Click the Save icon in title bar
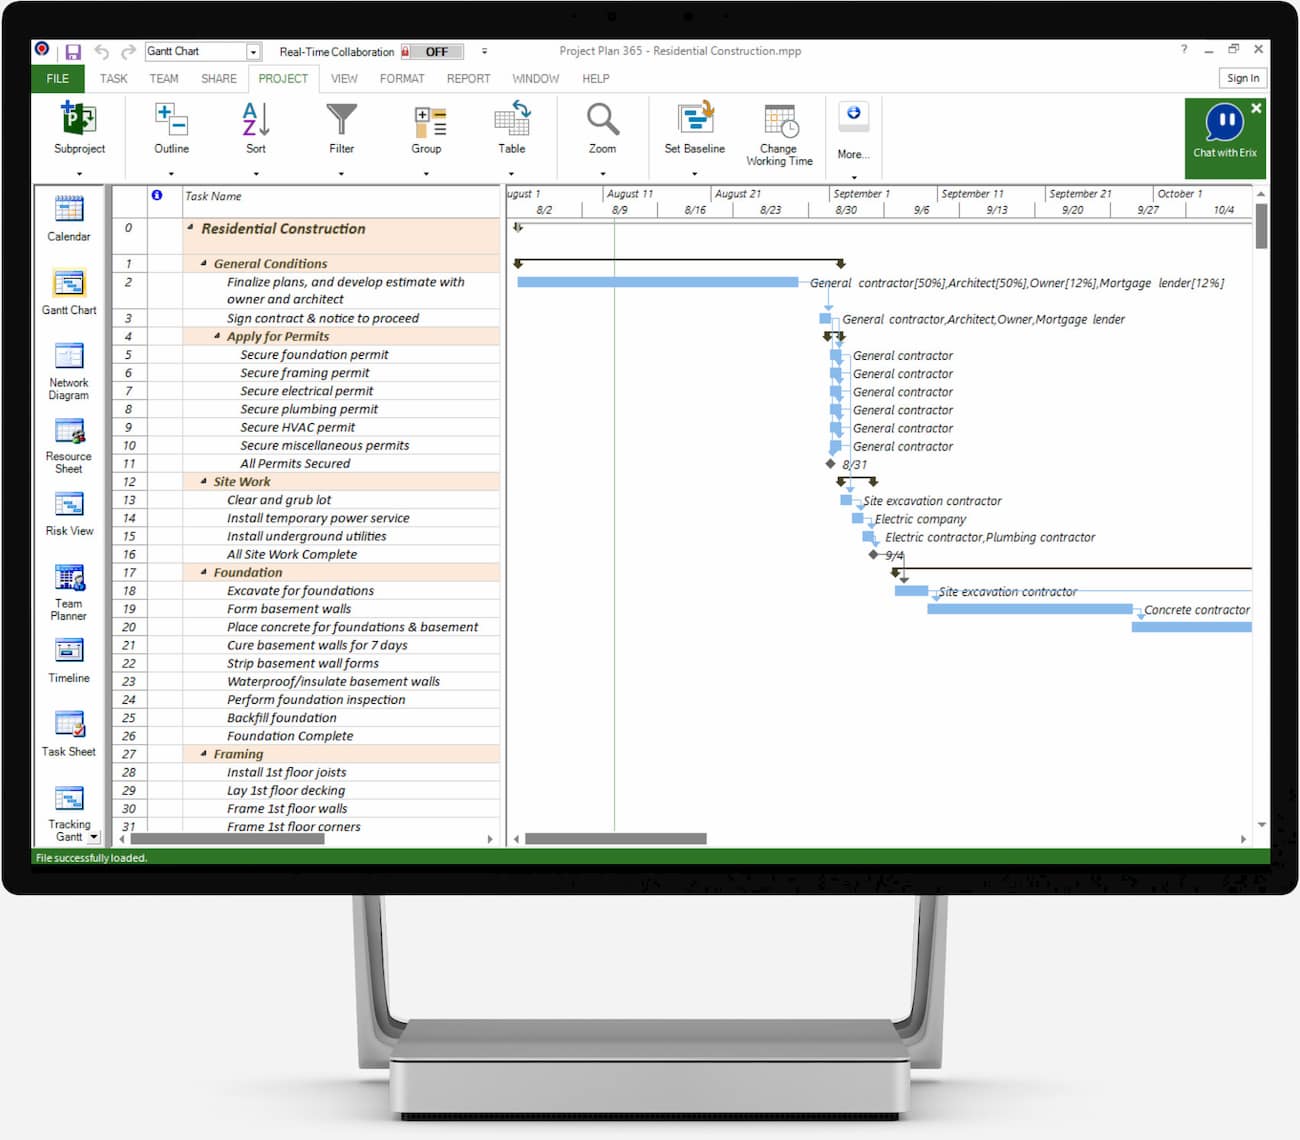This screenshot has height=1140, width=1300. [73, 52]
